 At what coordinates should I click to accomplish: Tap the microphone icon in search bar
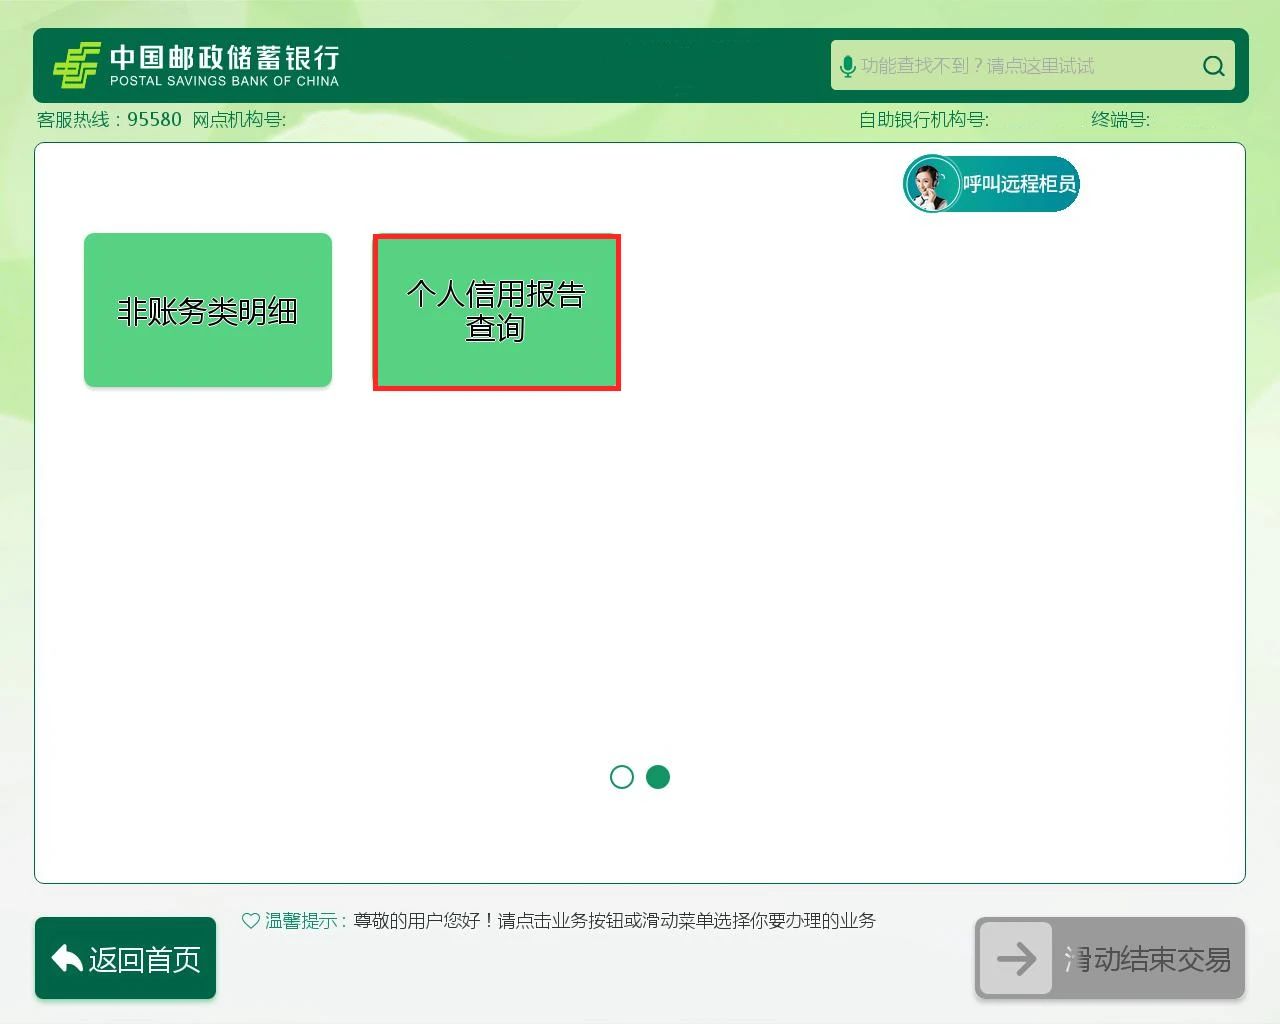847,66
